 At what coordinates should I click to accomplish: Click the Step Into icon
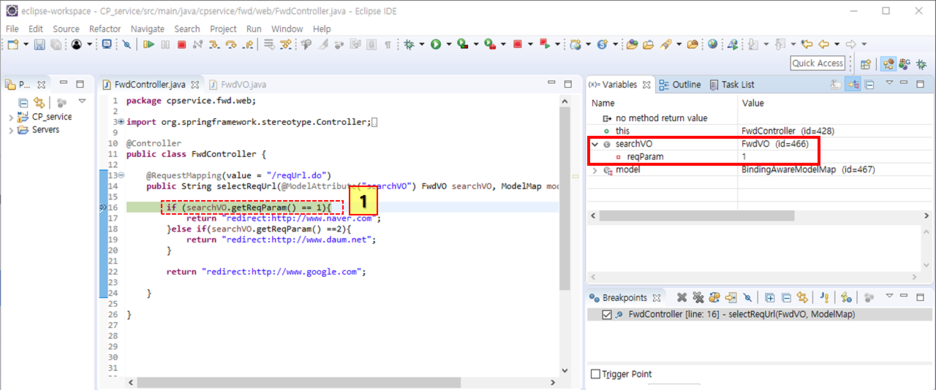213,44
